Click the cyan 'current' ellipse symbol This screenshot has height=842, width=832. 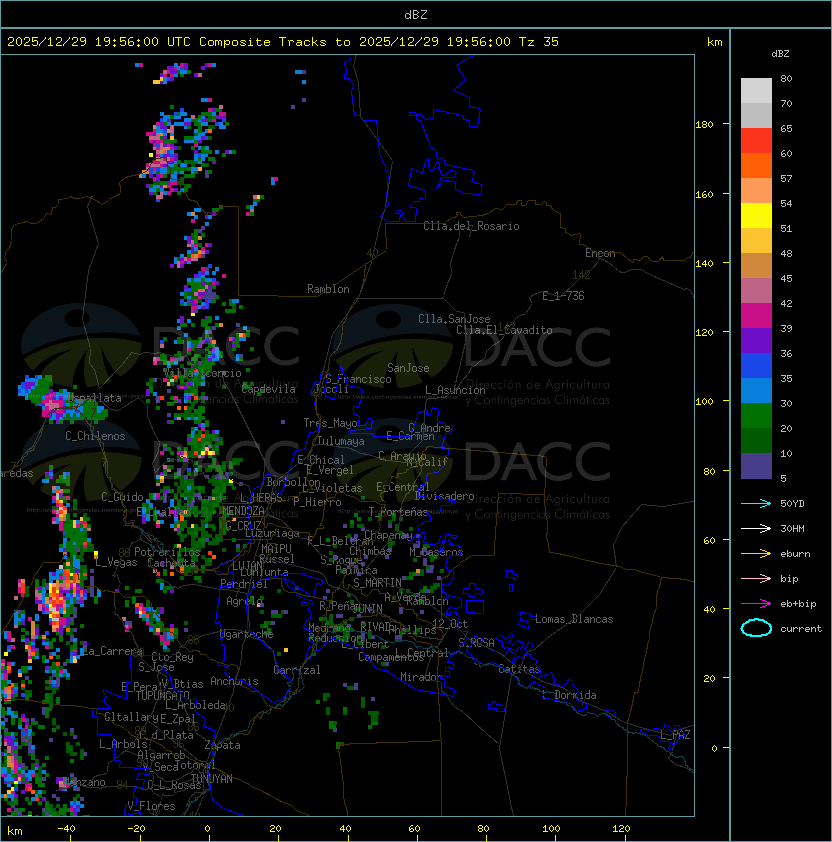756,628
